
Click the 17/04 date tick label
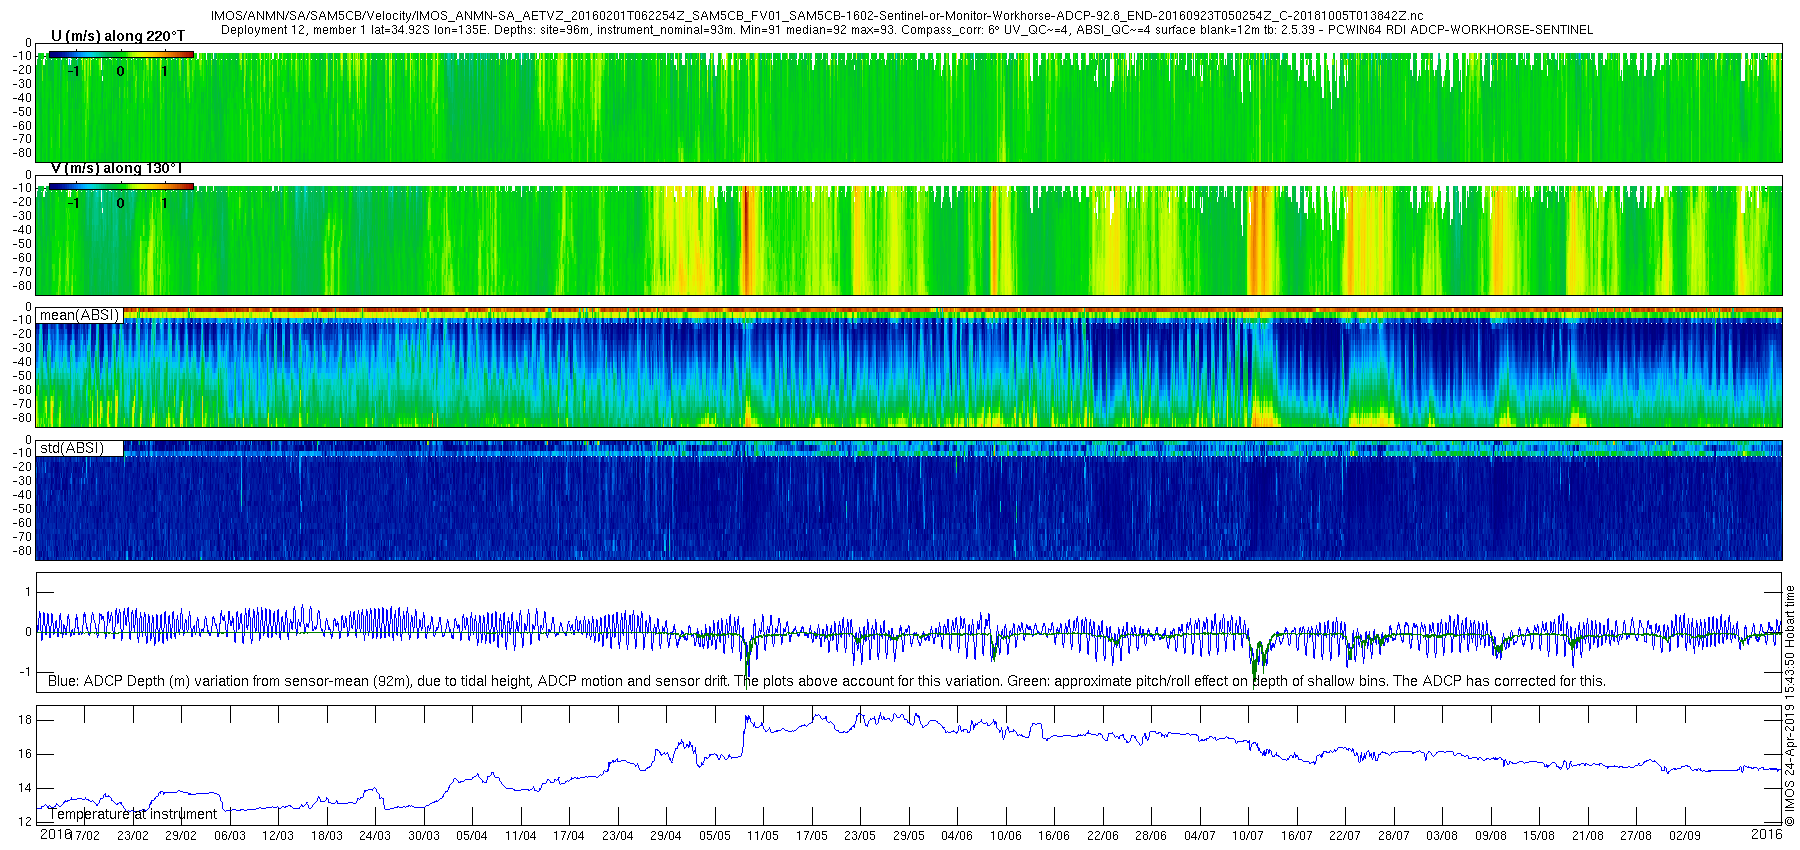click(569, 836)
